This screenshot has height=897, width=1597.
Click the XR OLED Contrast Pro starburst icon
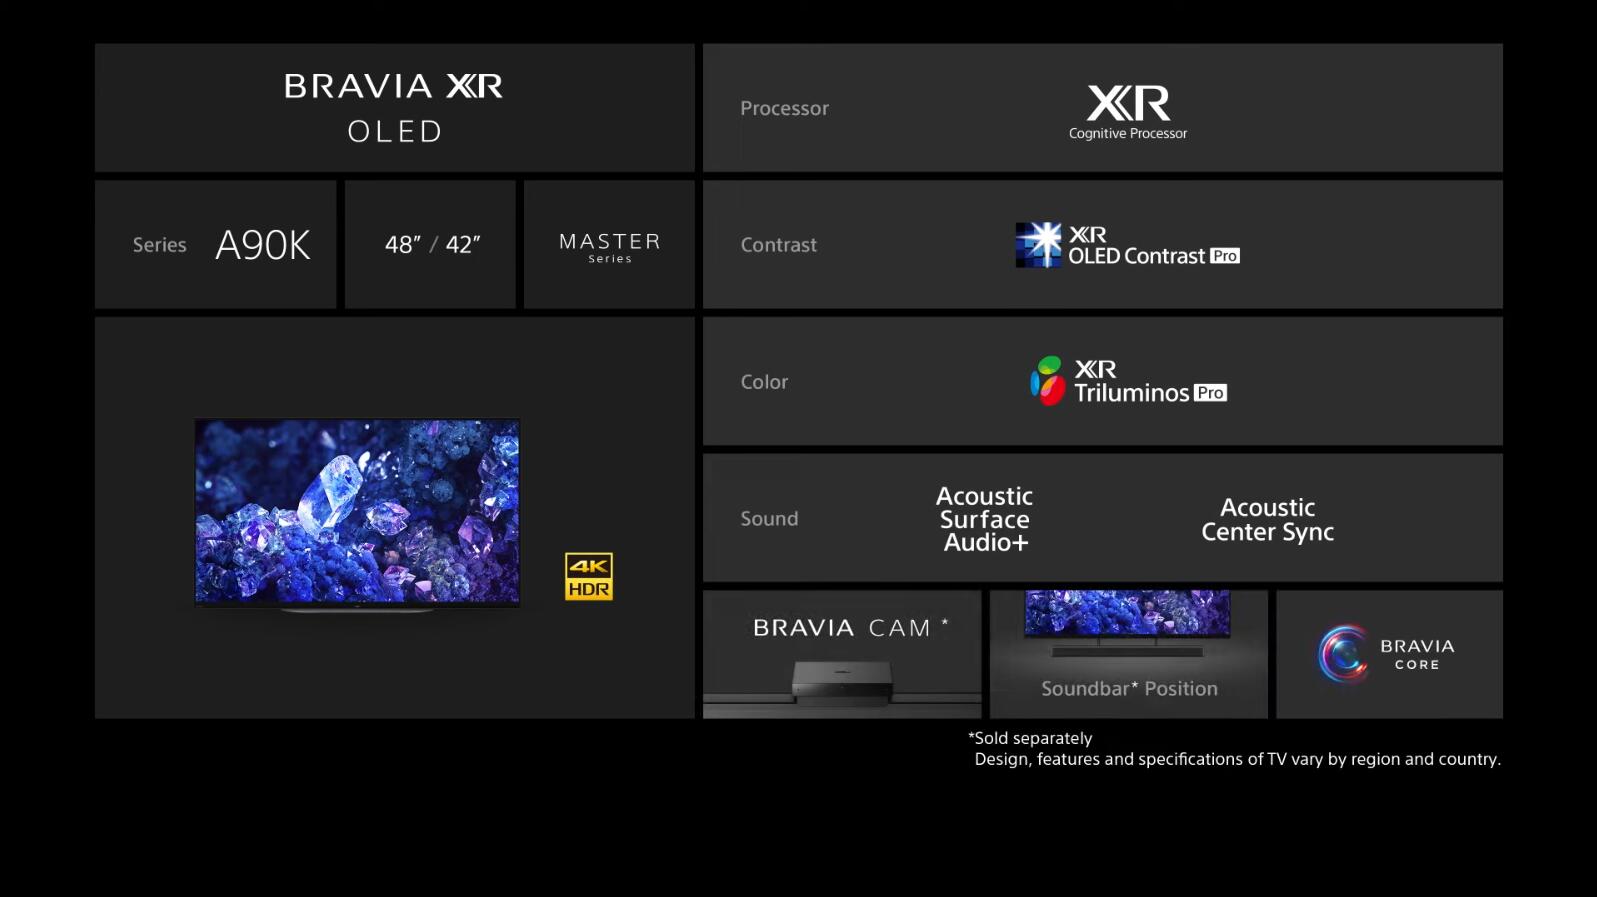coord(1038,245)
